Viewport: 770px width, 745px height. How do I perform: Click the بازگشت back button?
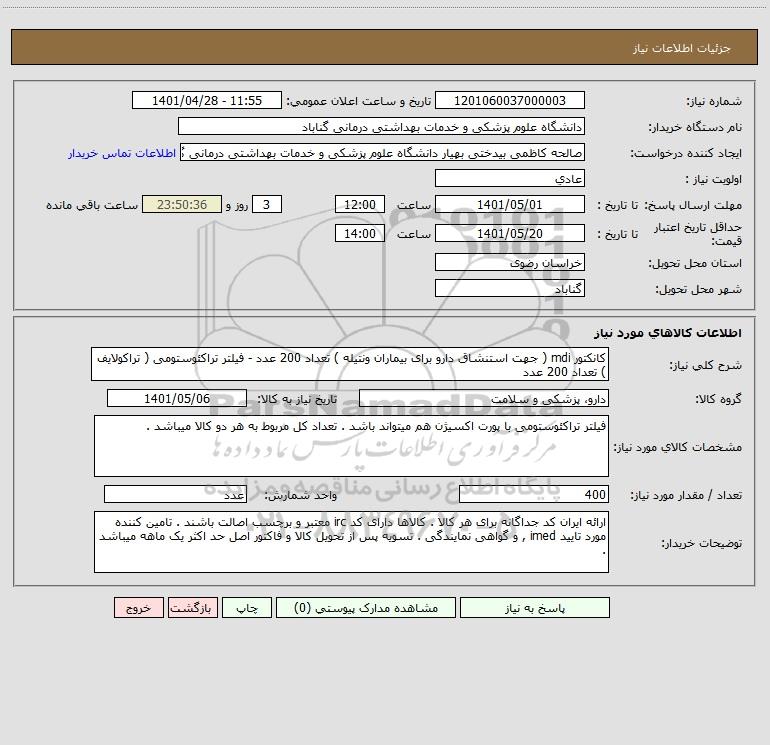click(192, 608)
